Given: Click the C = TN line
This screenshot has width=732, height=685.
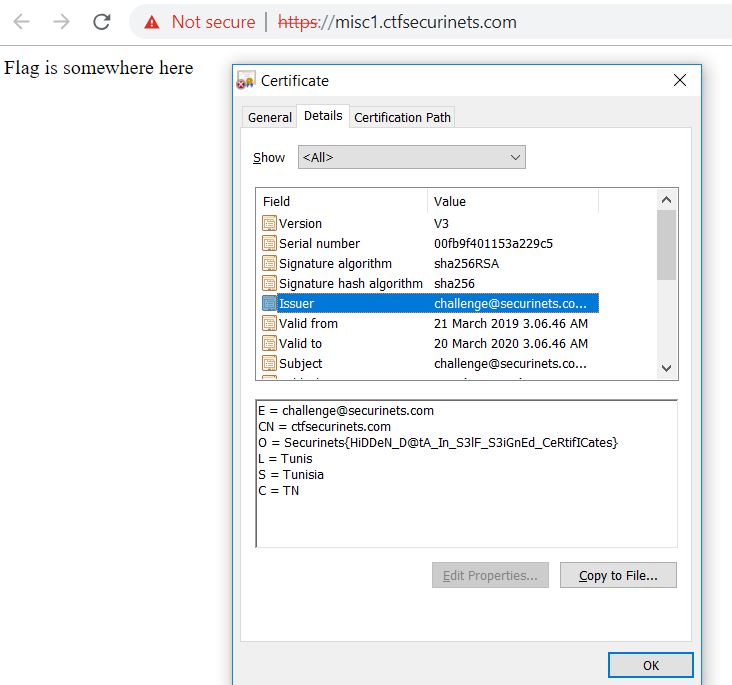Looking at the screenshot, I should pyautogui.click(x=279, y=490).
